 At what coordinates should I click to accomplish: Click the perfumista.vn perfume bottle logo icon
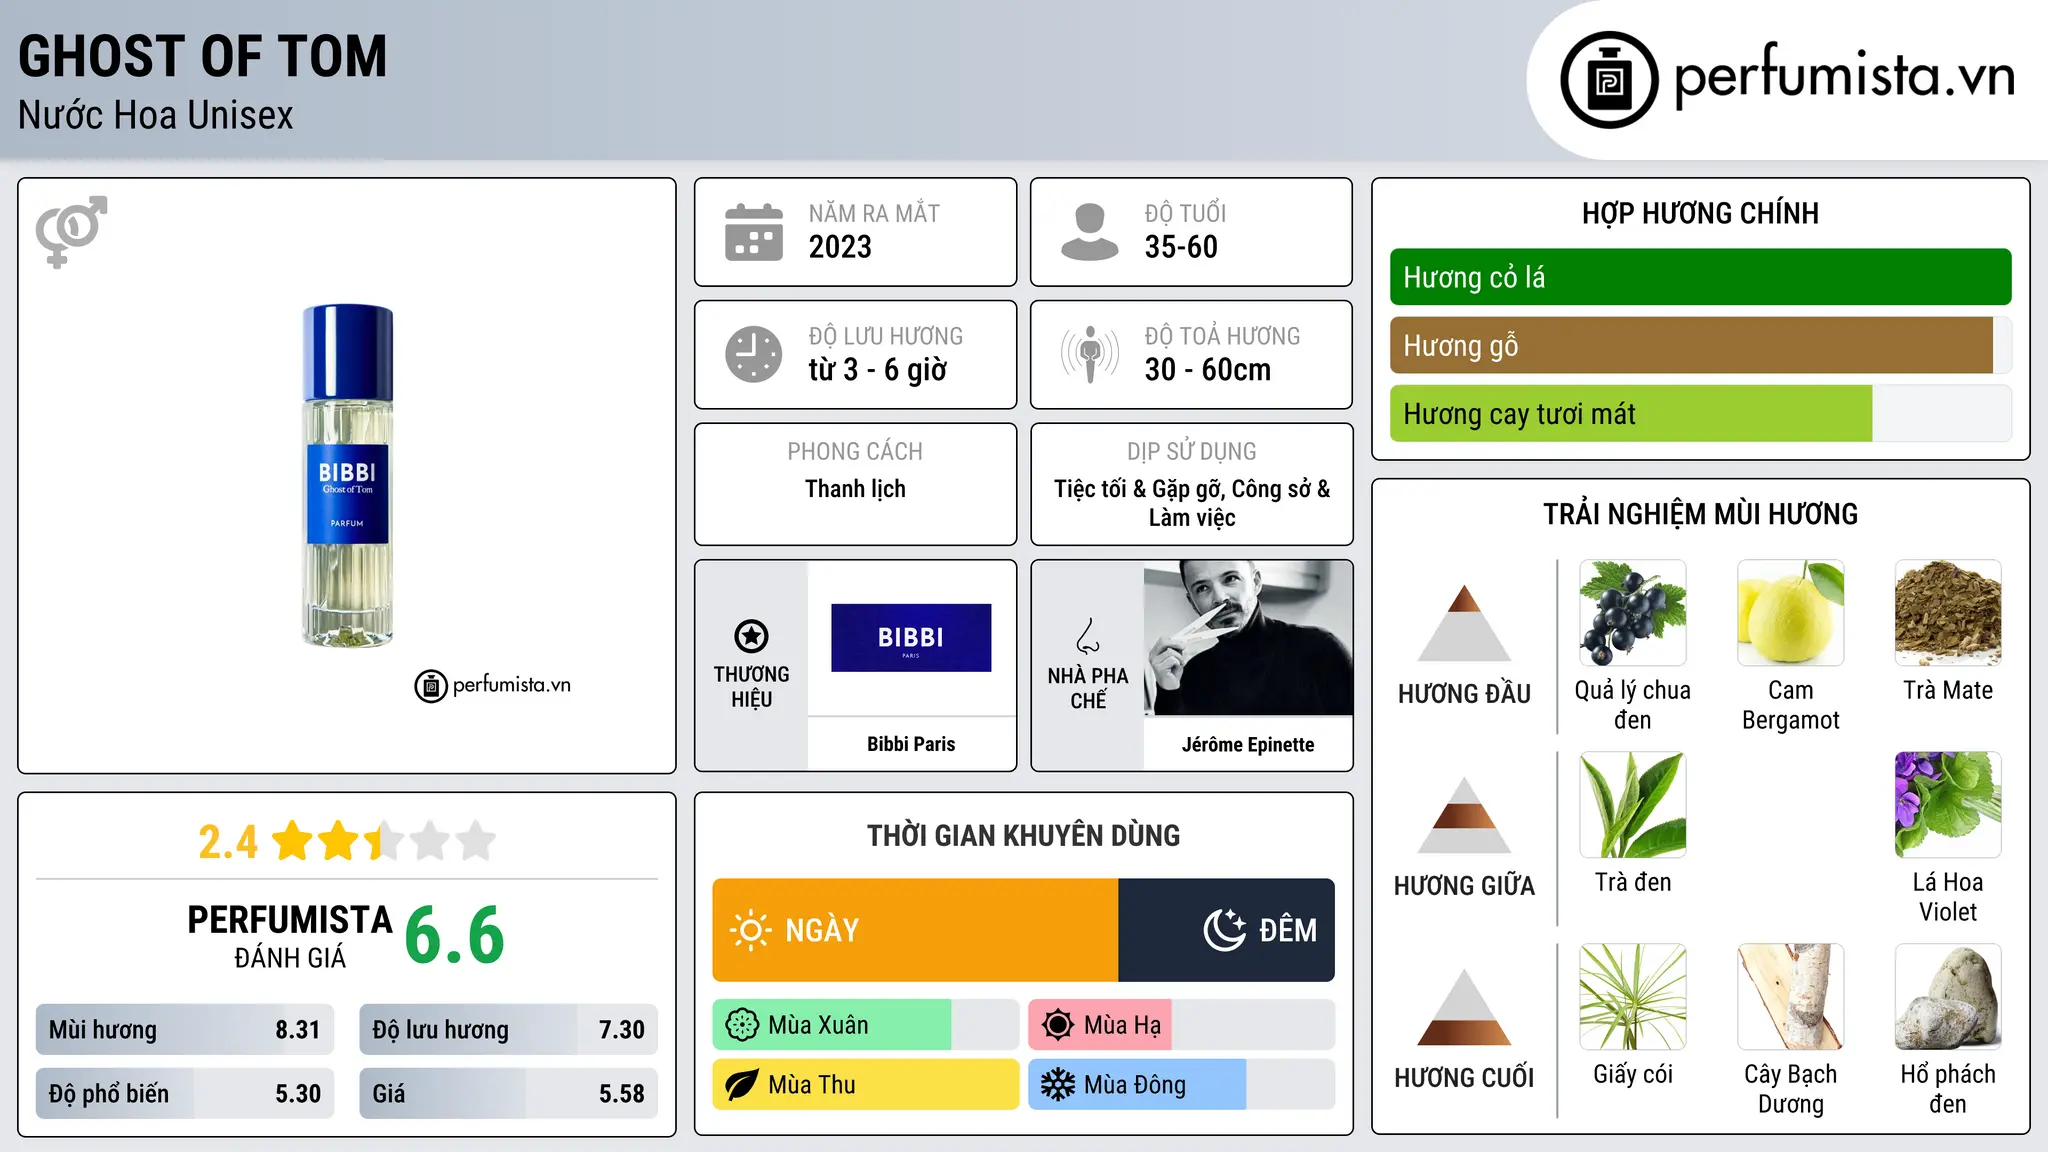1609,80
